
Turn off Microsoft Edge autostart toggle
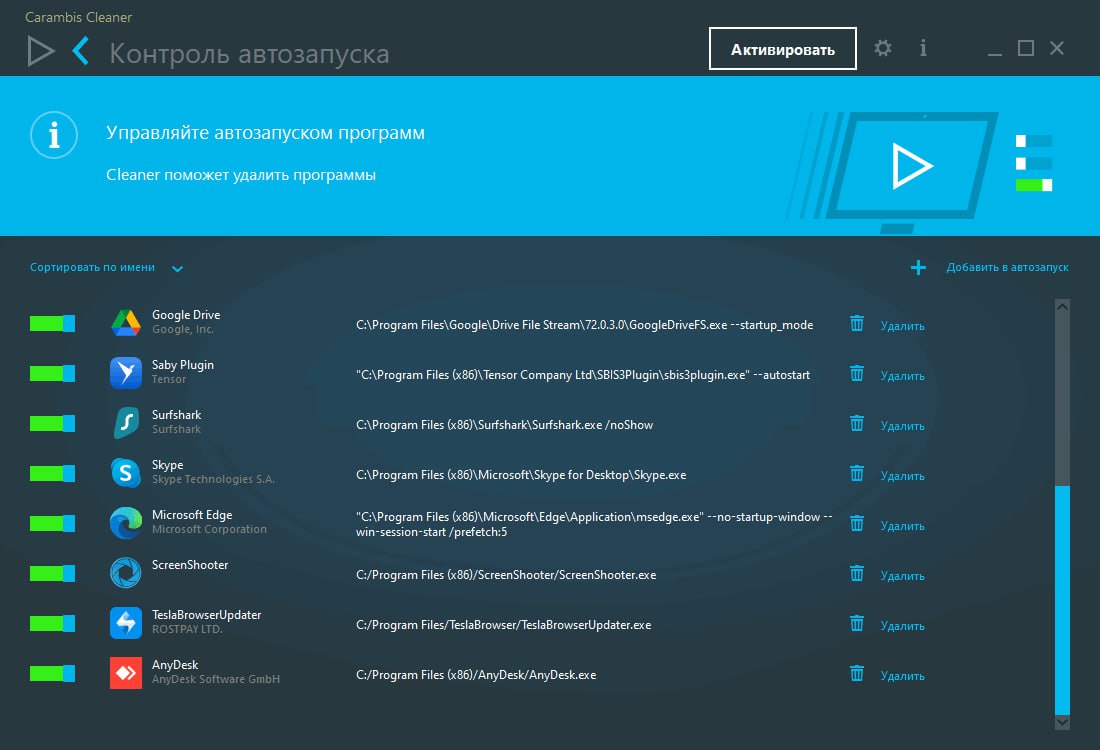tap(52, 523)
